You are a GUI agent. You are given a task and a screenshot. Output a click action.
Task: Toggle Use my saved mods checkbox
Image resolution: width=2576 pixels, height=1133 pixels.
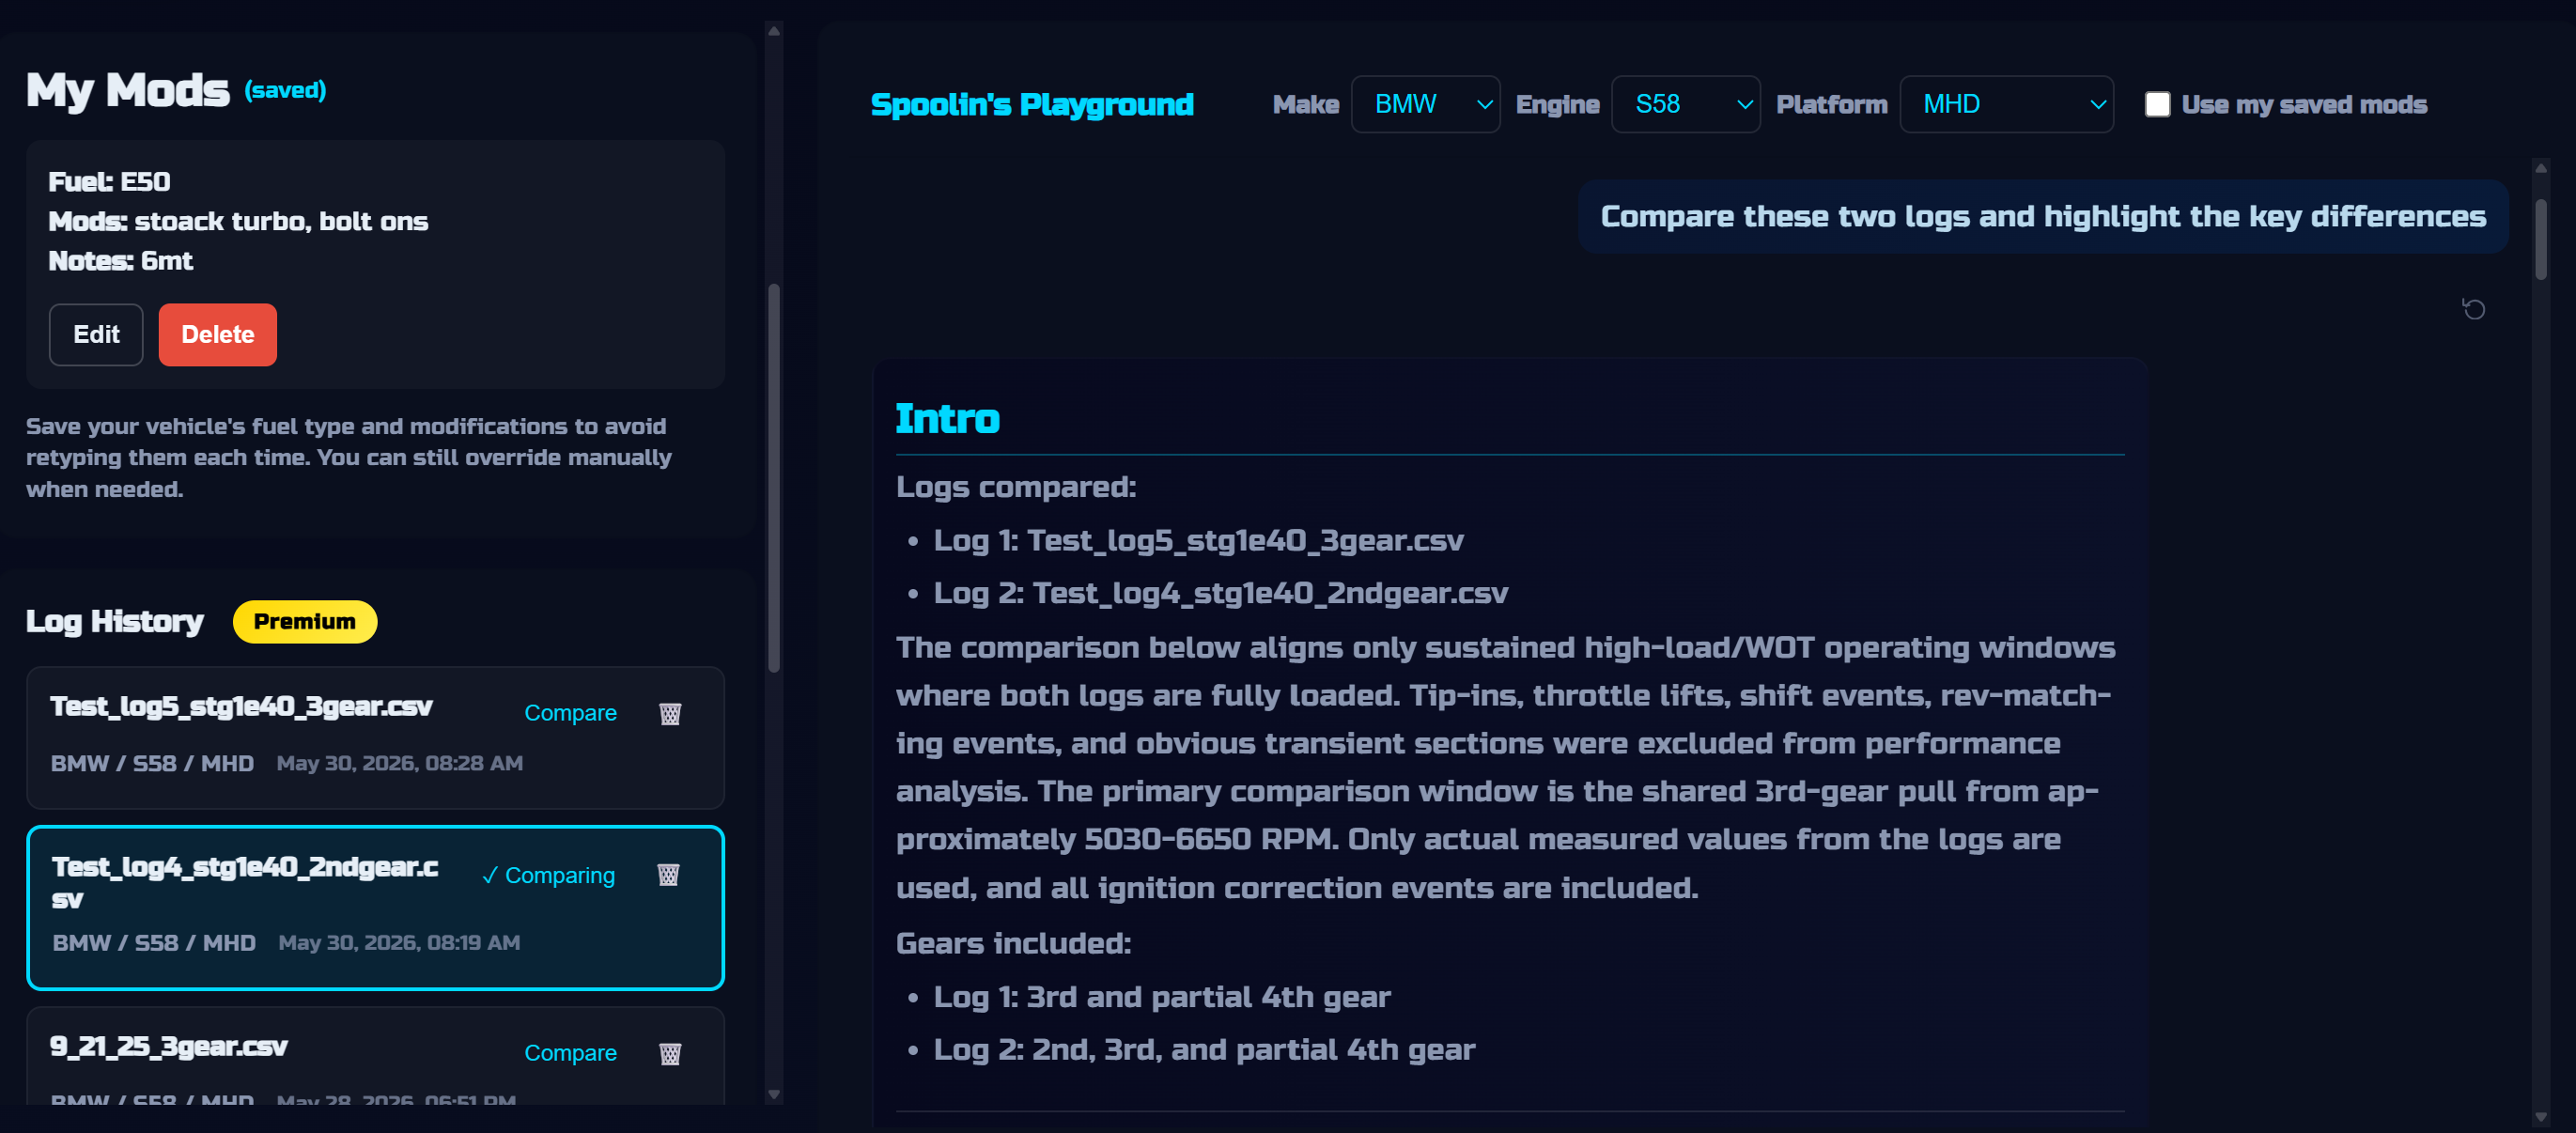2157,104
